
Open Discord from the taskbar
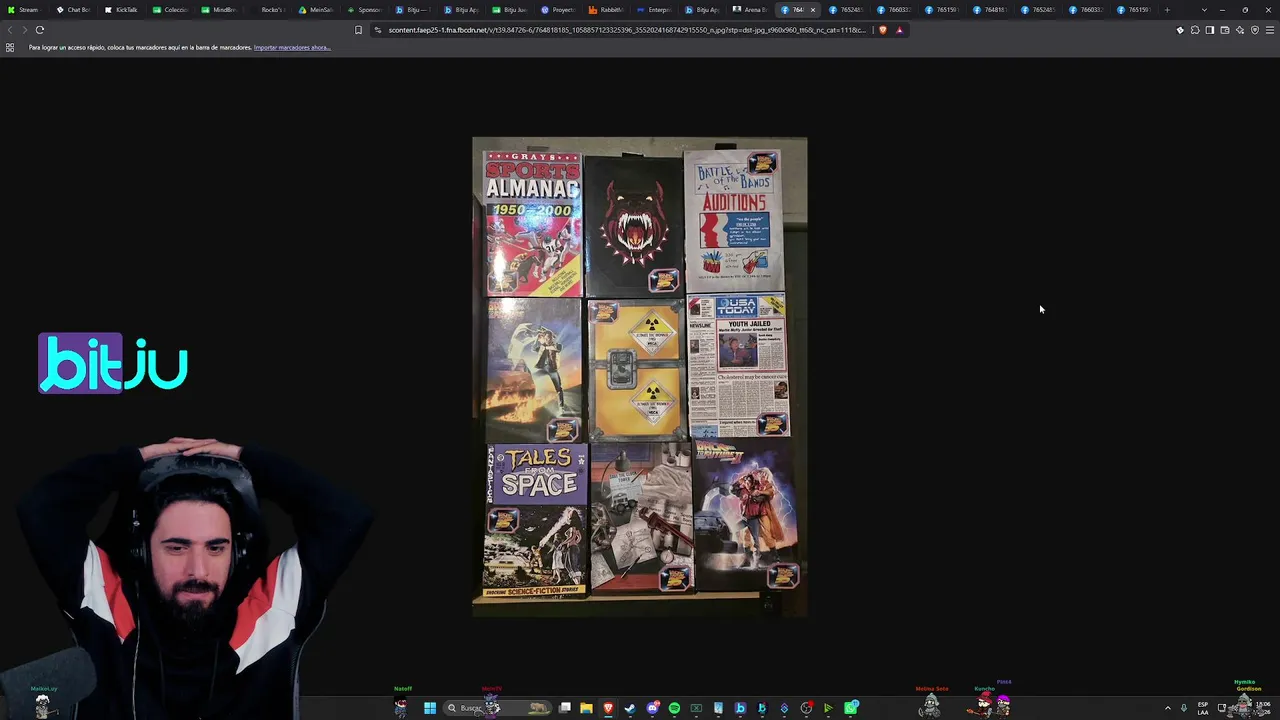tap(652, 708)
